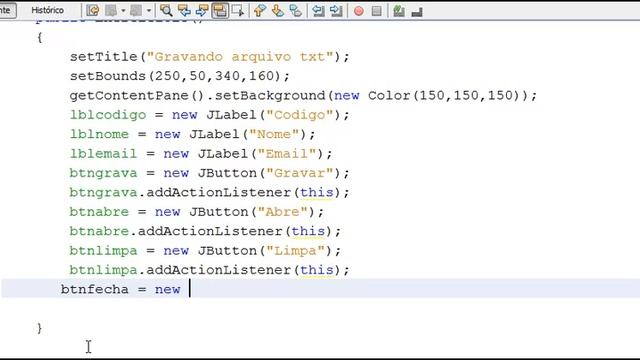
Task: Click the lblcodigo variable name
Action: click(x=108, y=115)
